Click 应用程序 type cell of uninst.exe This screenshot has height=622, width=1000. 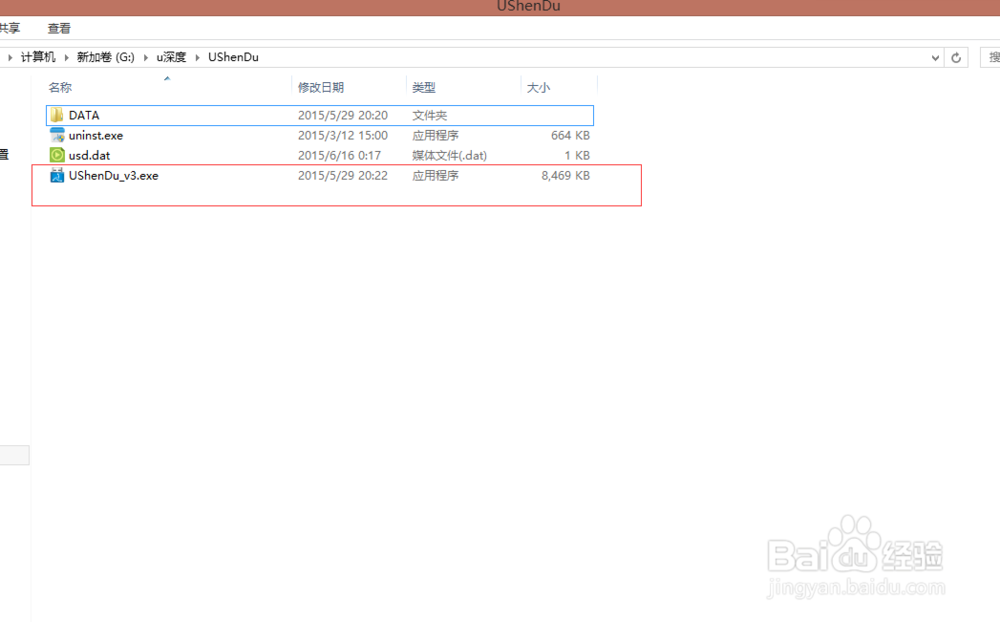click(436, 135)
